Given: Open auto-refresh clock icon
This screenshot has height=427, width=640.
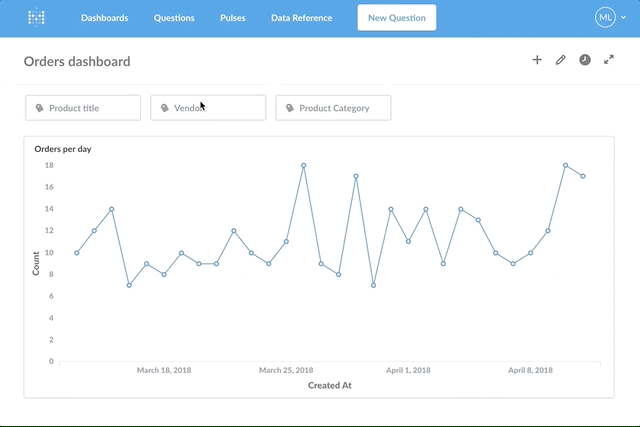Looking at the screenshot, I should [585, 60].
